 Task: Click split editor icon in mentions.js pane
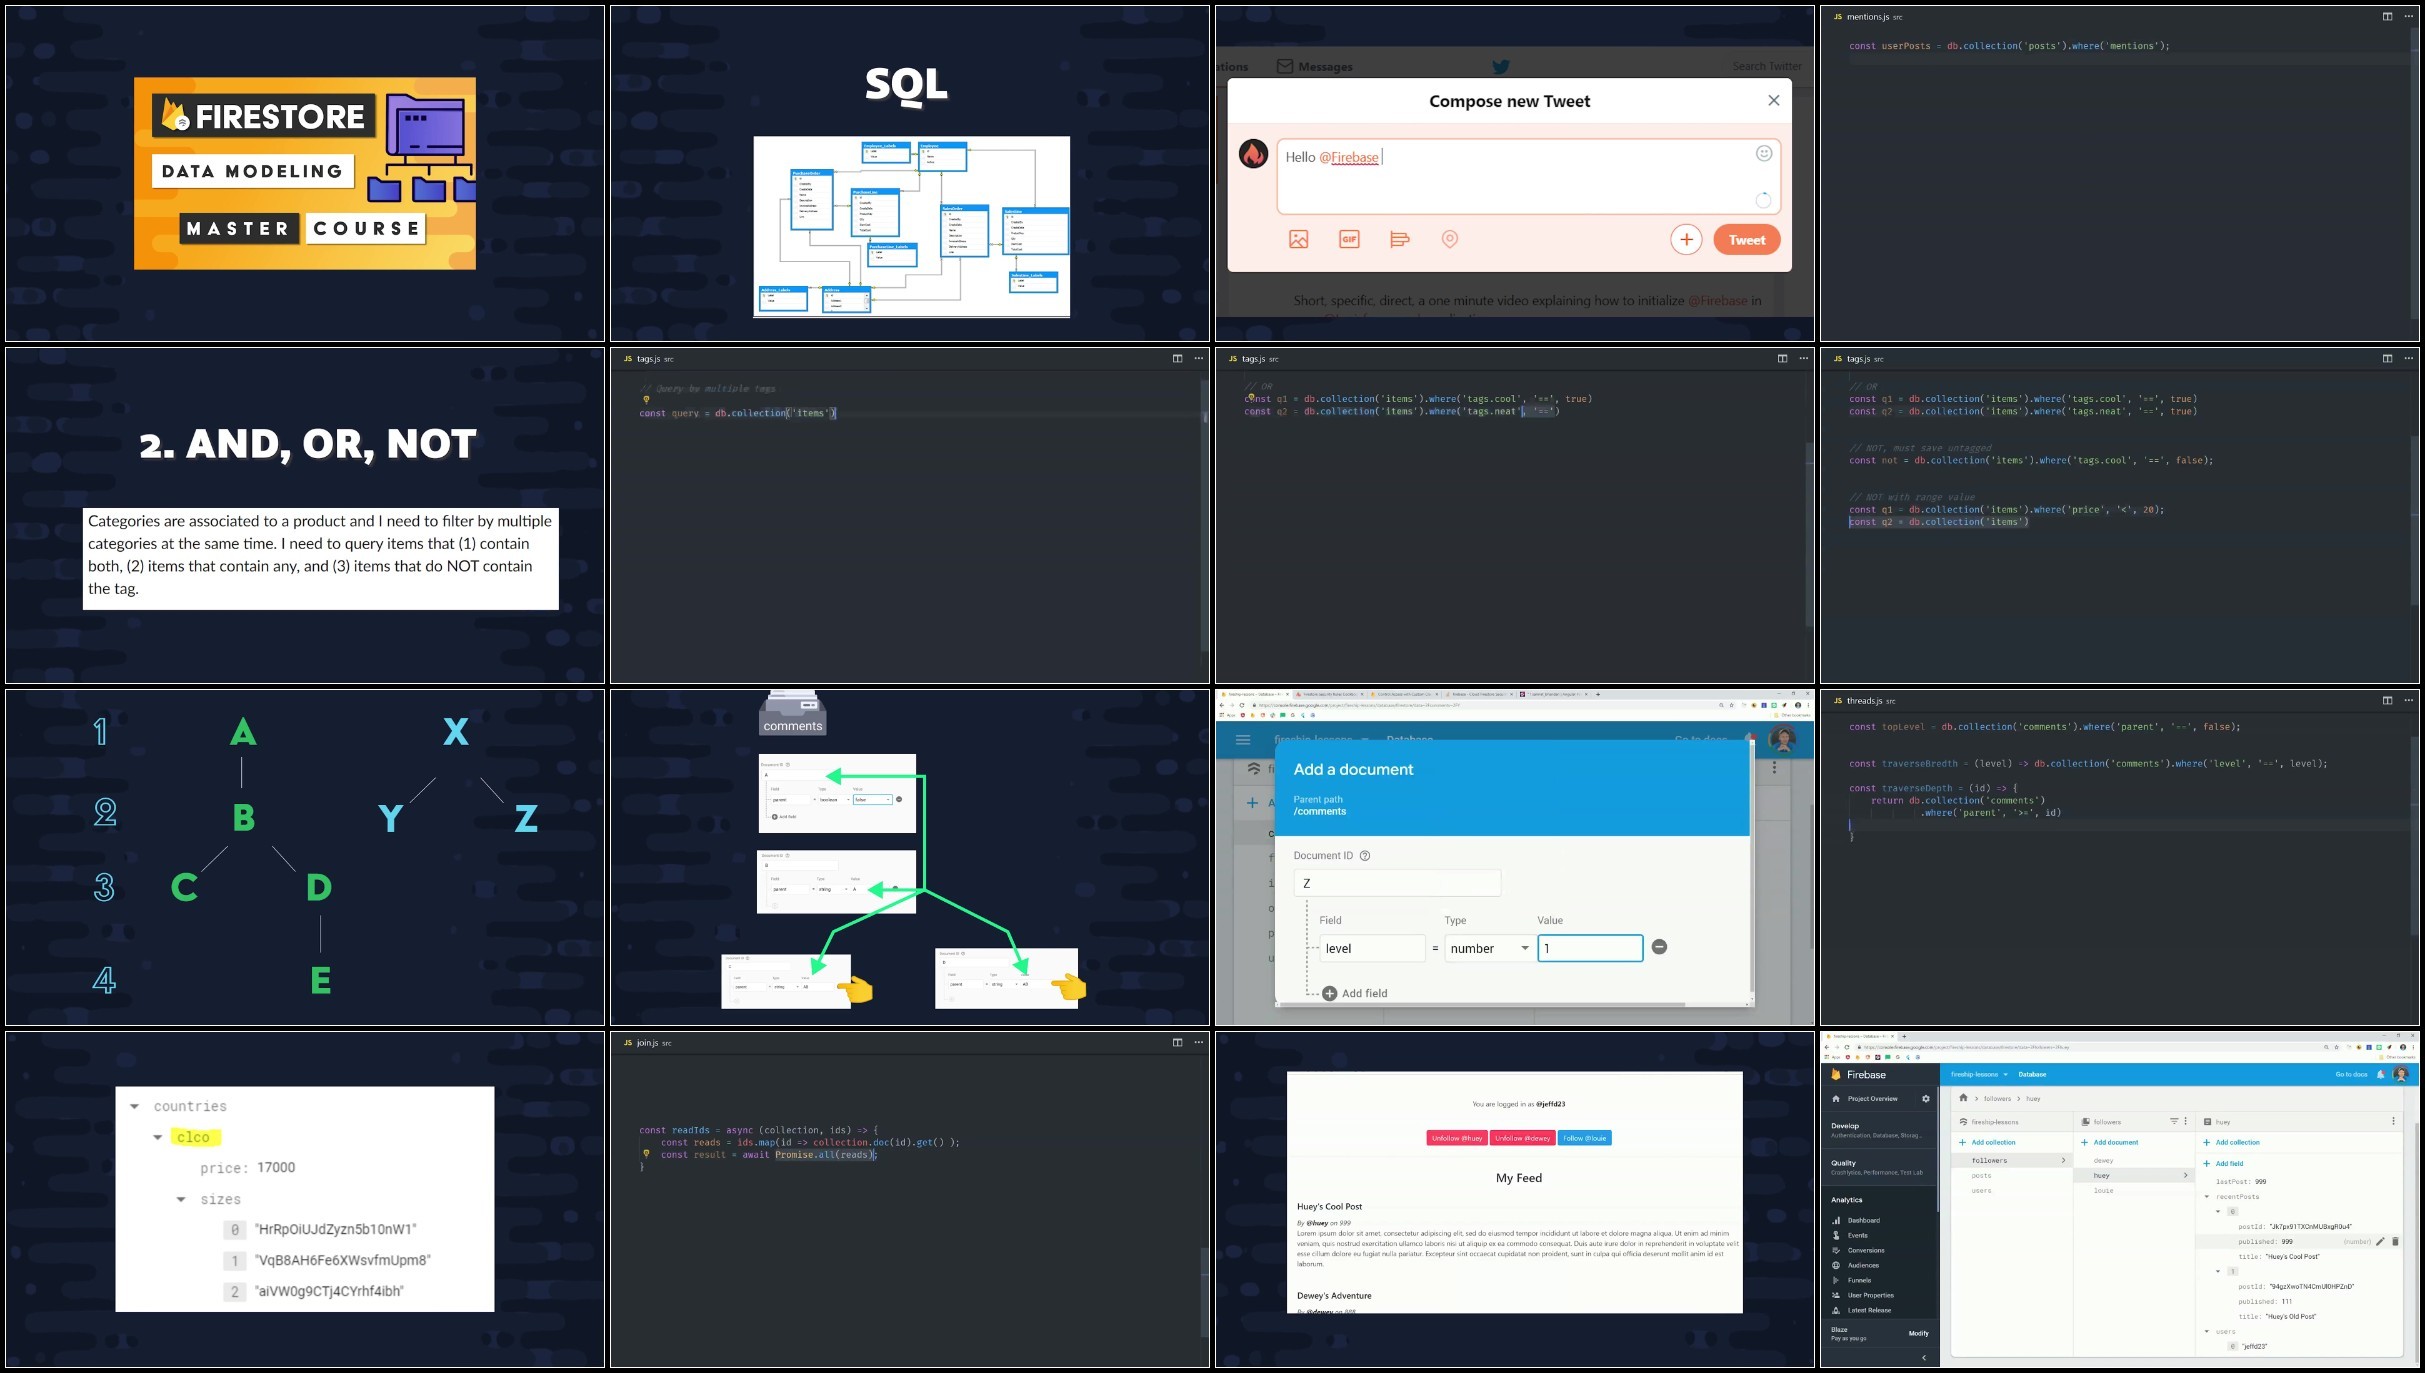click(x=2387, y=16)
